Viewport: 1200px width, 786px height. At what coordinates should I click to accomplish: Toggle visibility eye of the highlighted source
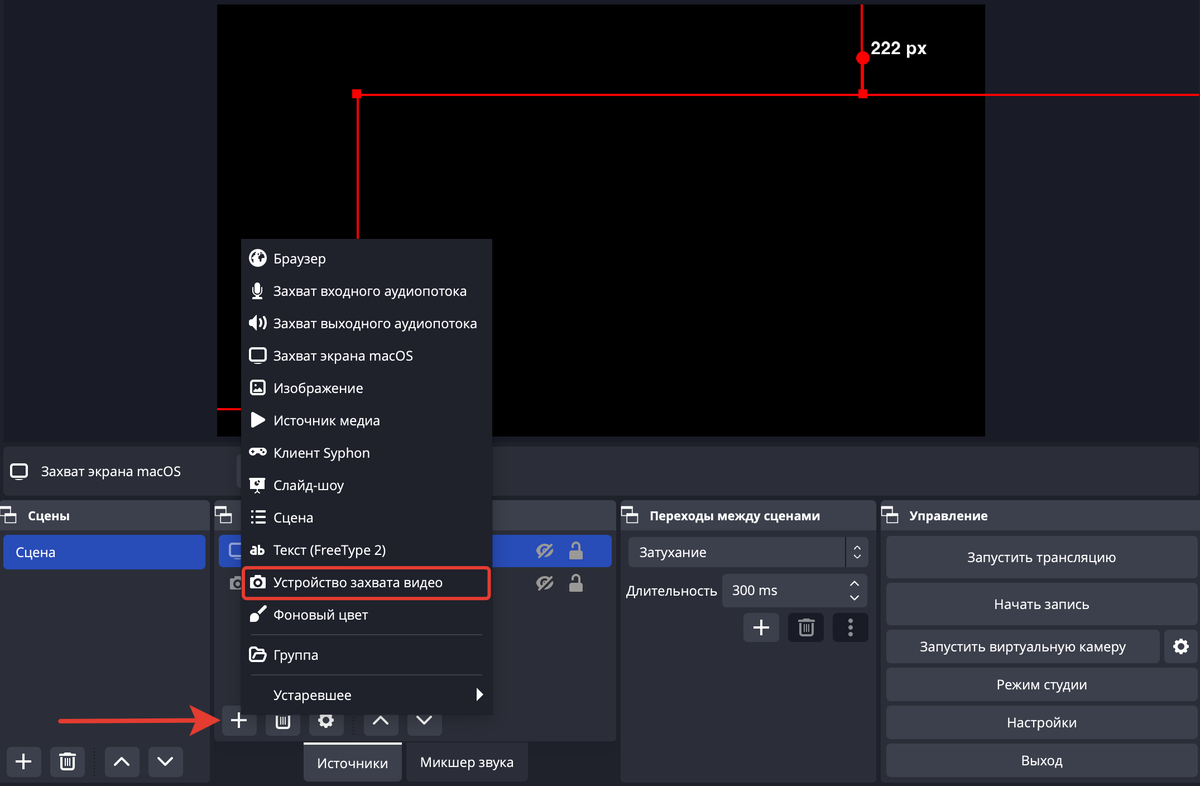point(545,551)
